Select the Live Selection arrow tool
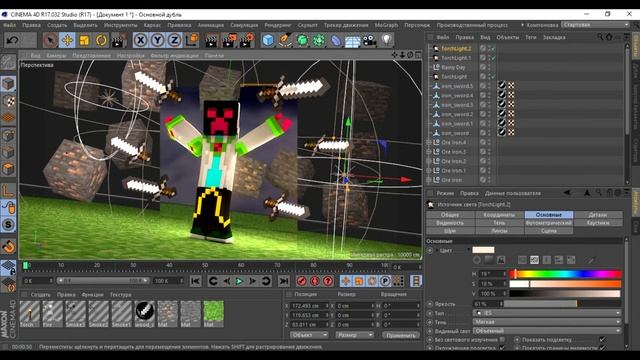This screenshot has width=640, height=360. pyautogui.click(x=50, y=40)
